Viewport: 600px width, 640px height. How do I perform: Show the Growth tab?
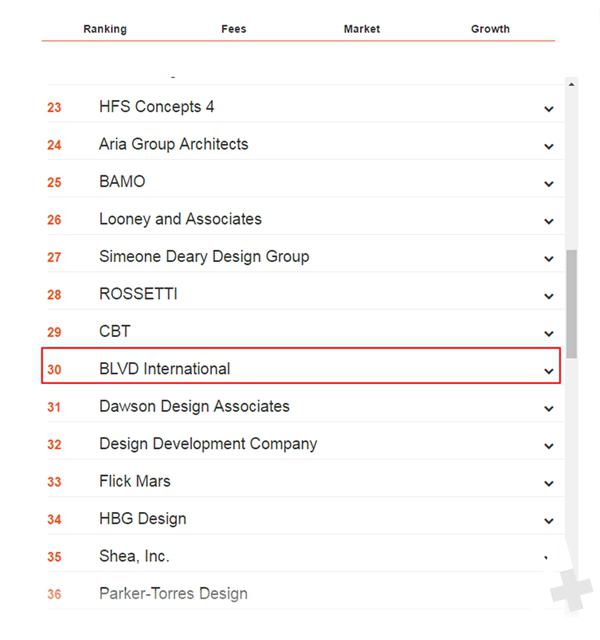(490, 29)
